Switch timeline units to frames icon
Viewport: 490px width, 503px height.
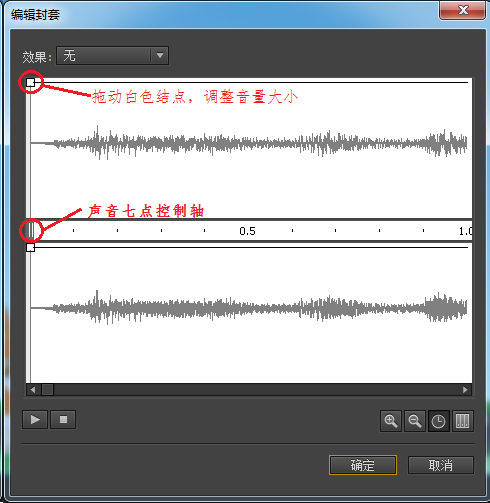[463, 421]
